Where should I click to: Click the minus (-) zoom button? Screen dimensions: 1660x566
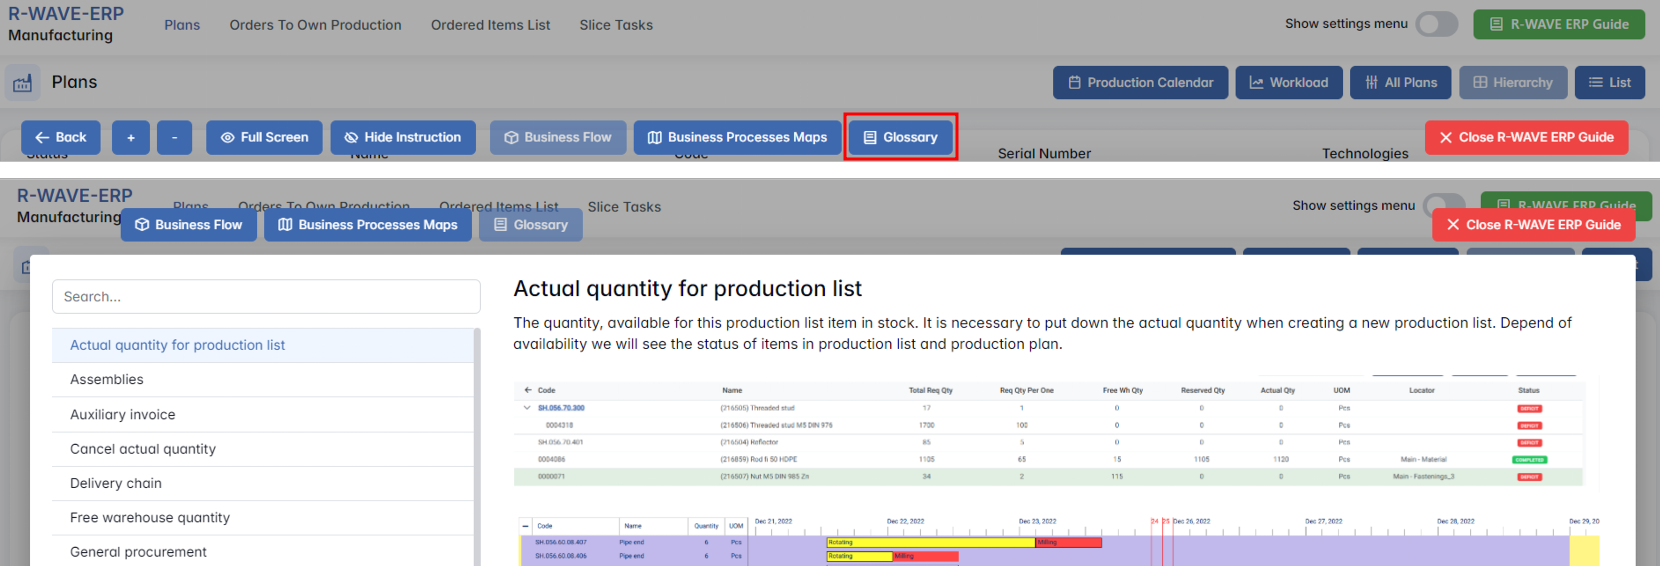pyautogui.click(x=174, y=137)
